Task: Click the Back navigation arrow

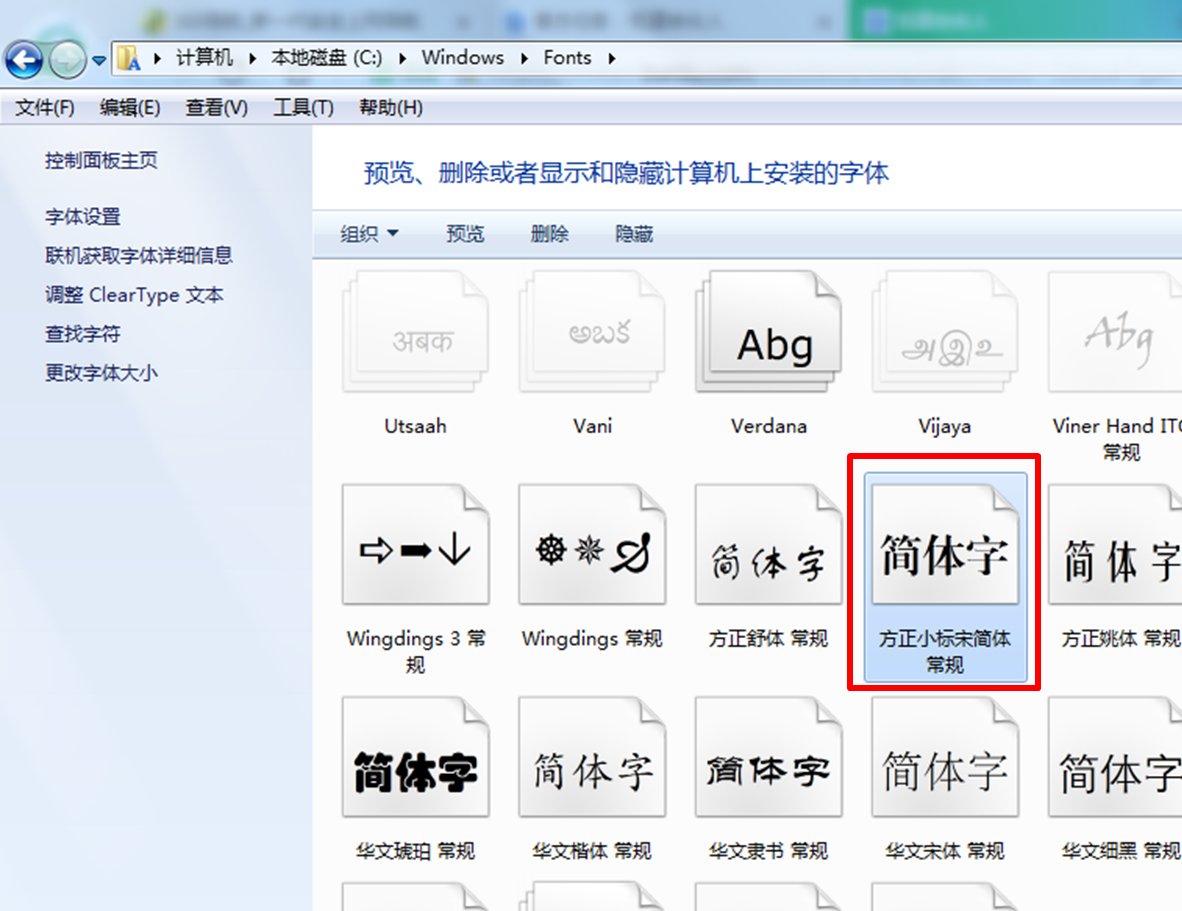Action: [22, 58]
